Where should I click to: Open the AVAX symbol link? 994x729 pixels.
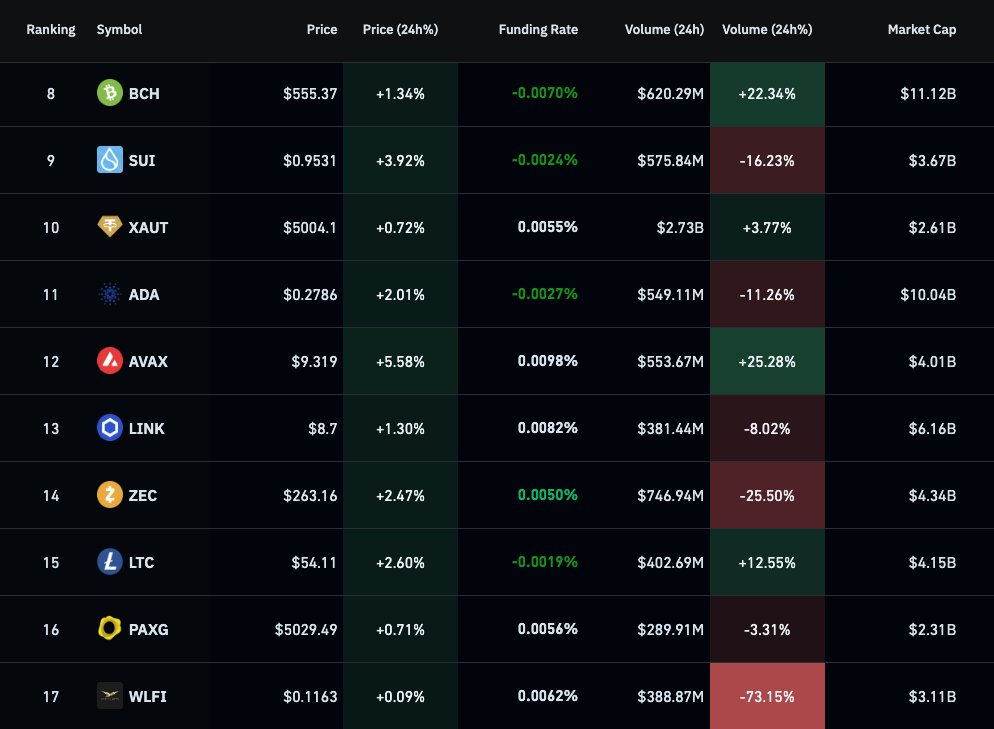point(148,361)
